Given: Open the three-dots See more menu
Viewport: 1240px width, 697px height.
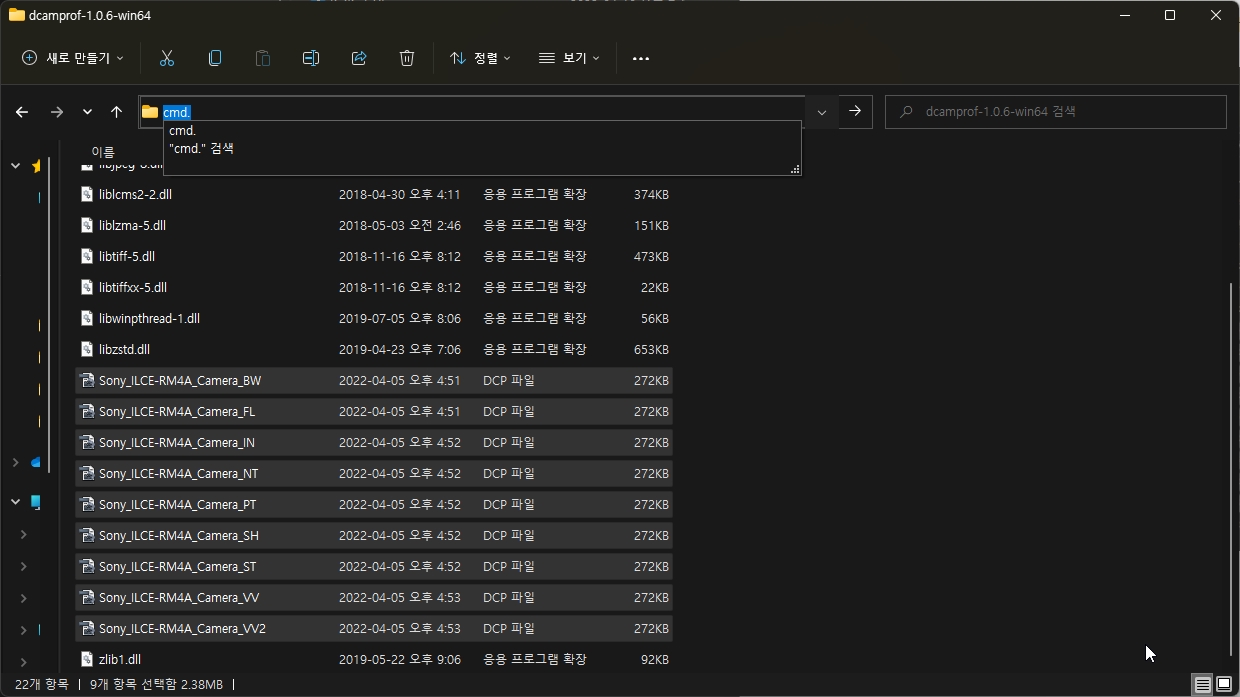Looking at the screenshot, I should [x=641, y=58].
